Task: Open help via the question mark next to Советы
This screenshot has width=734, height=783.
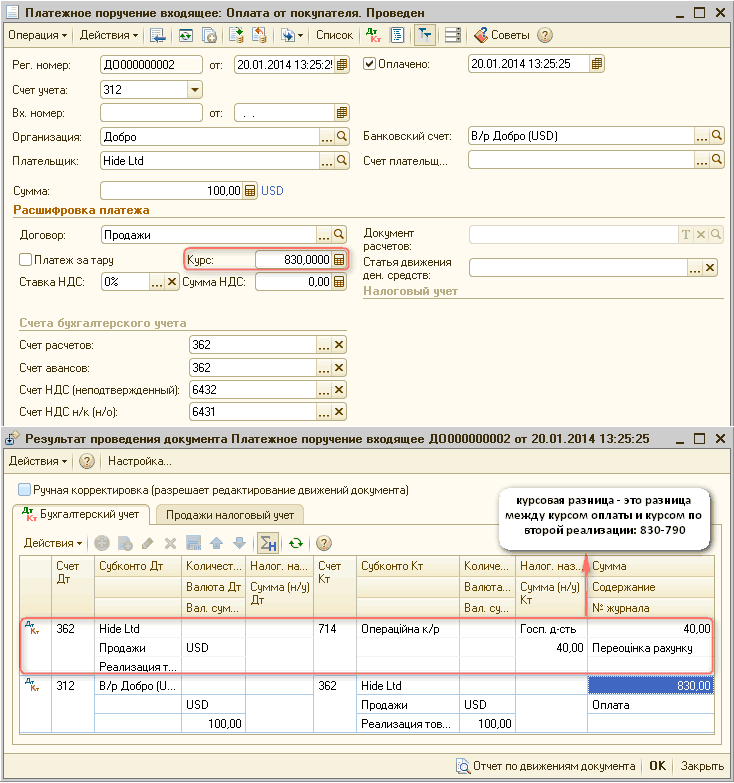Action: coord(545,35)
